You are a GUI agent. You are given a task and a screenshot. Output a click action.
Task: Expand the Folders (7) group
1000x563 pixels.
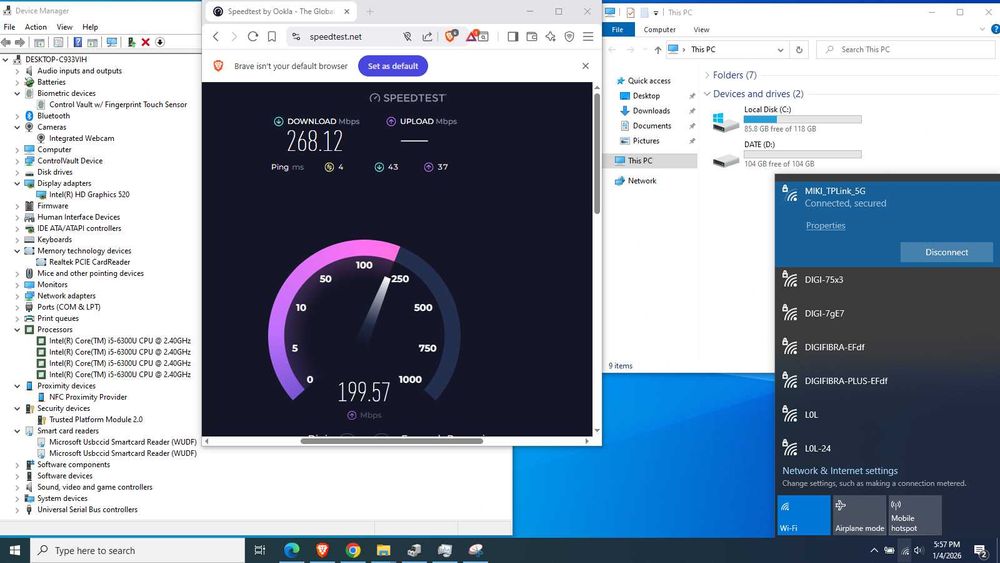coord(707,75)
